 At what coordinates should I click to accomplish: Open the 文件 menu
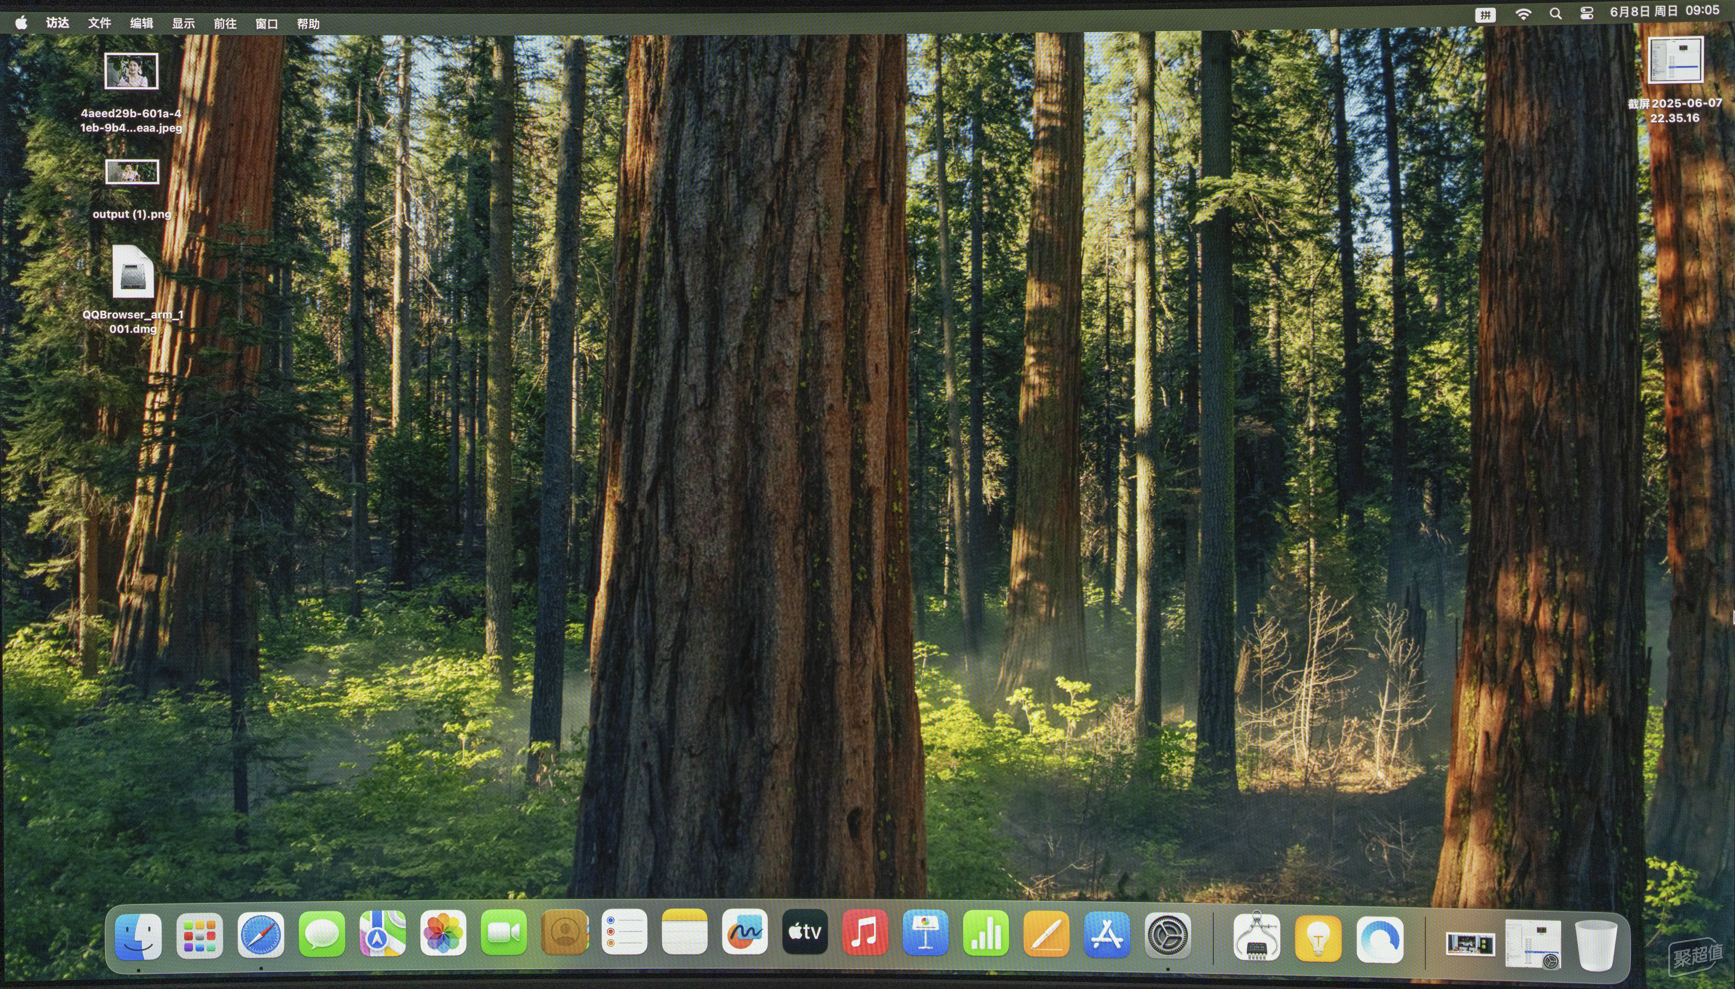coord(99,23)
